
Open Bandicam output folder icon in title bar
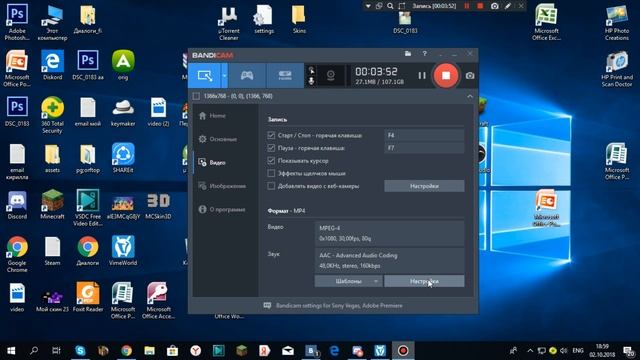(x=408, y=54)
